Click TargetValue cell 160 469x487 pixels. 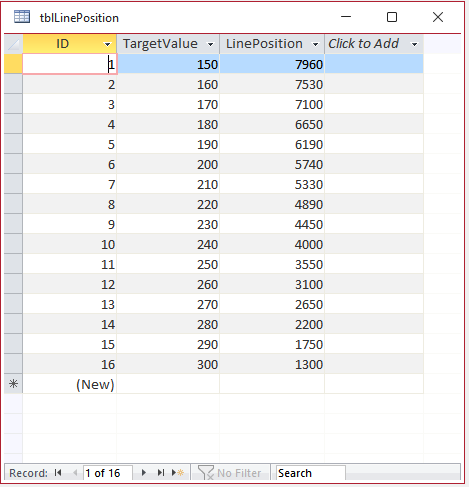(x=168, y=84)
